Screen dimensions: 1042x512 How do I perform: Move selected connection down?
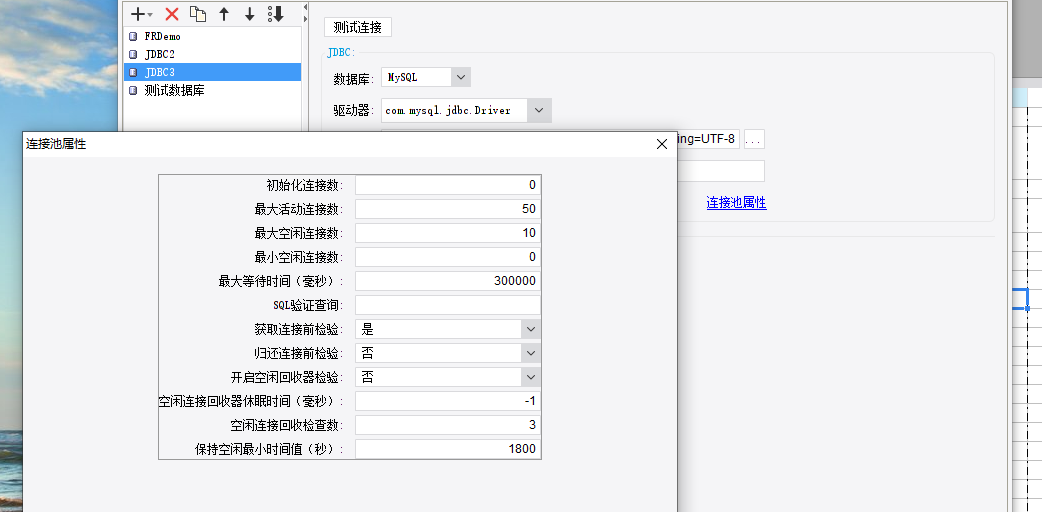point(249,14)
